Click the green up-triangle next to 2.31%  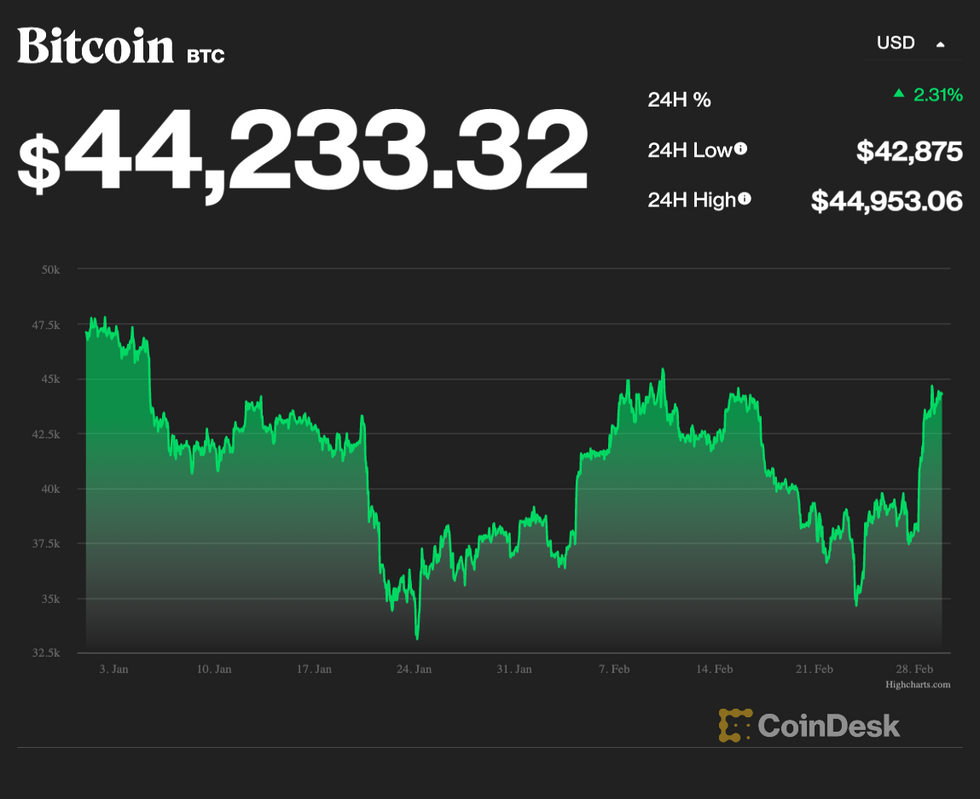pyautogui.click(x=899, y=94)
